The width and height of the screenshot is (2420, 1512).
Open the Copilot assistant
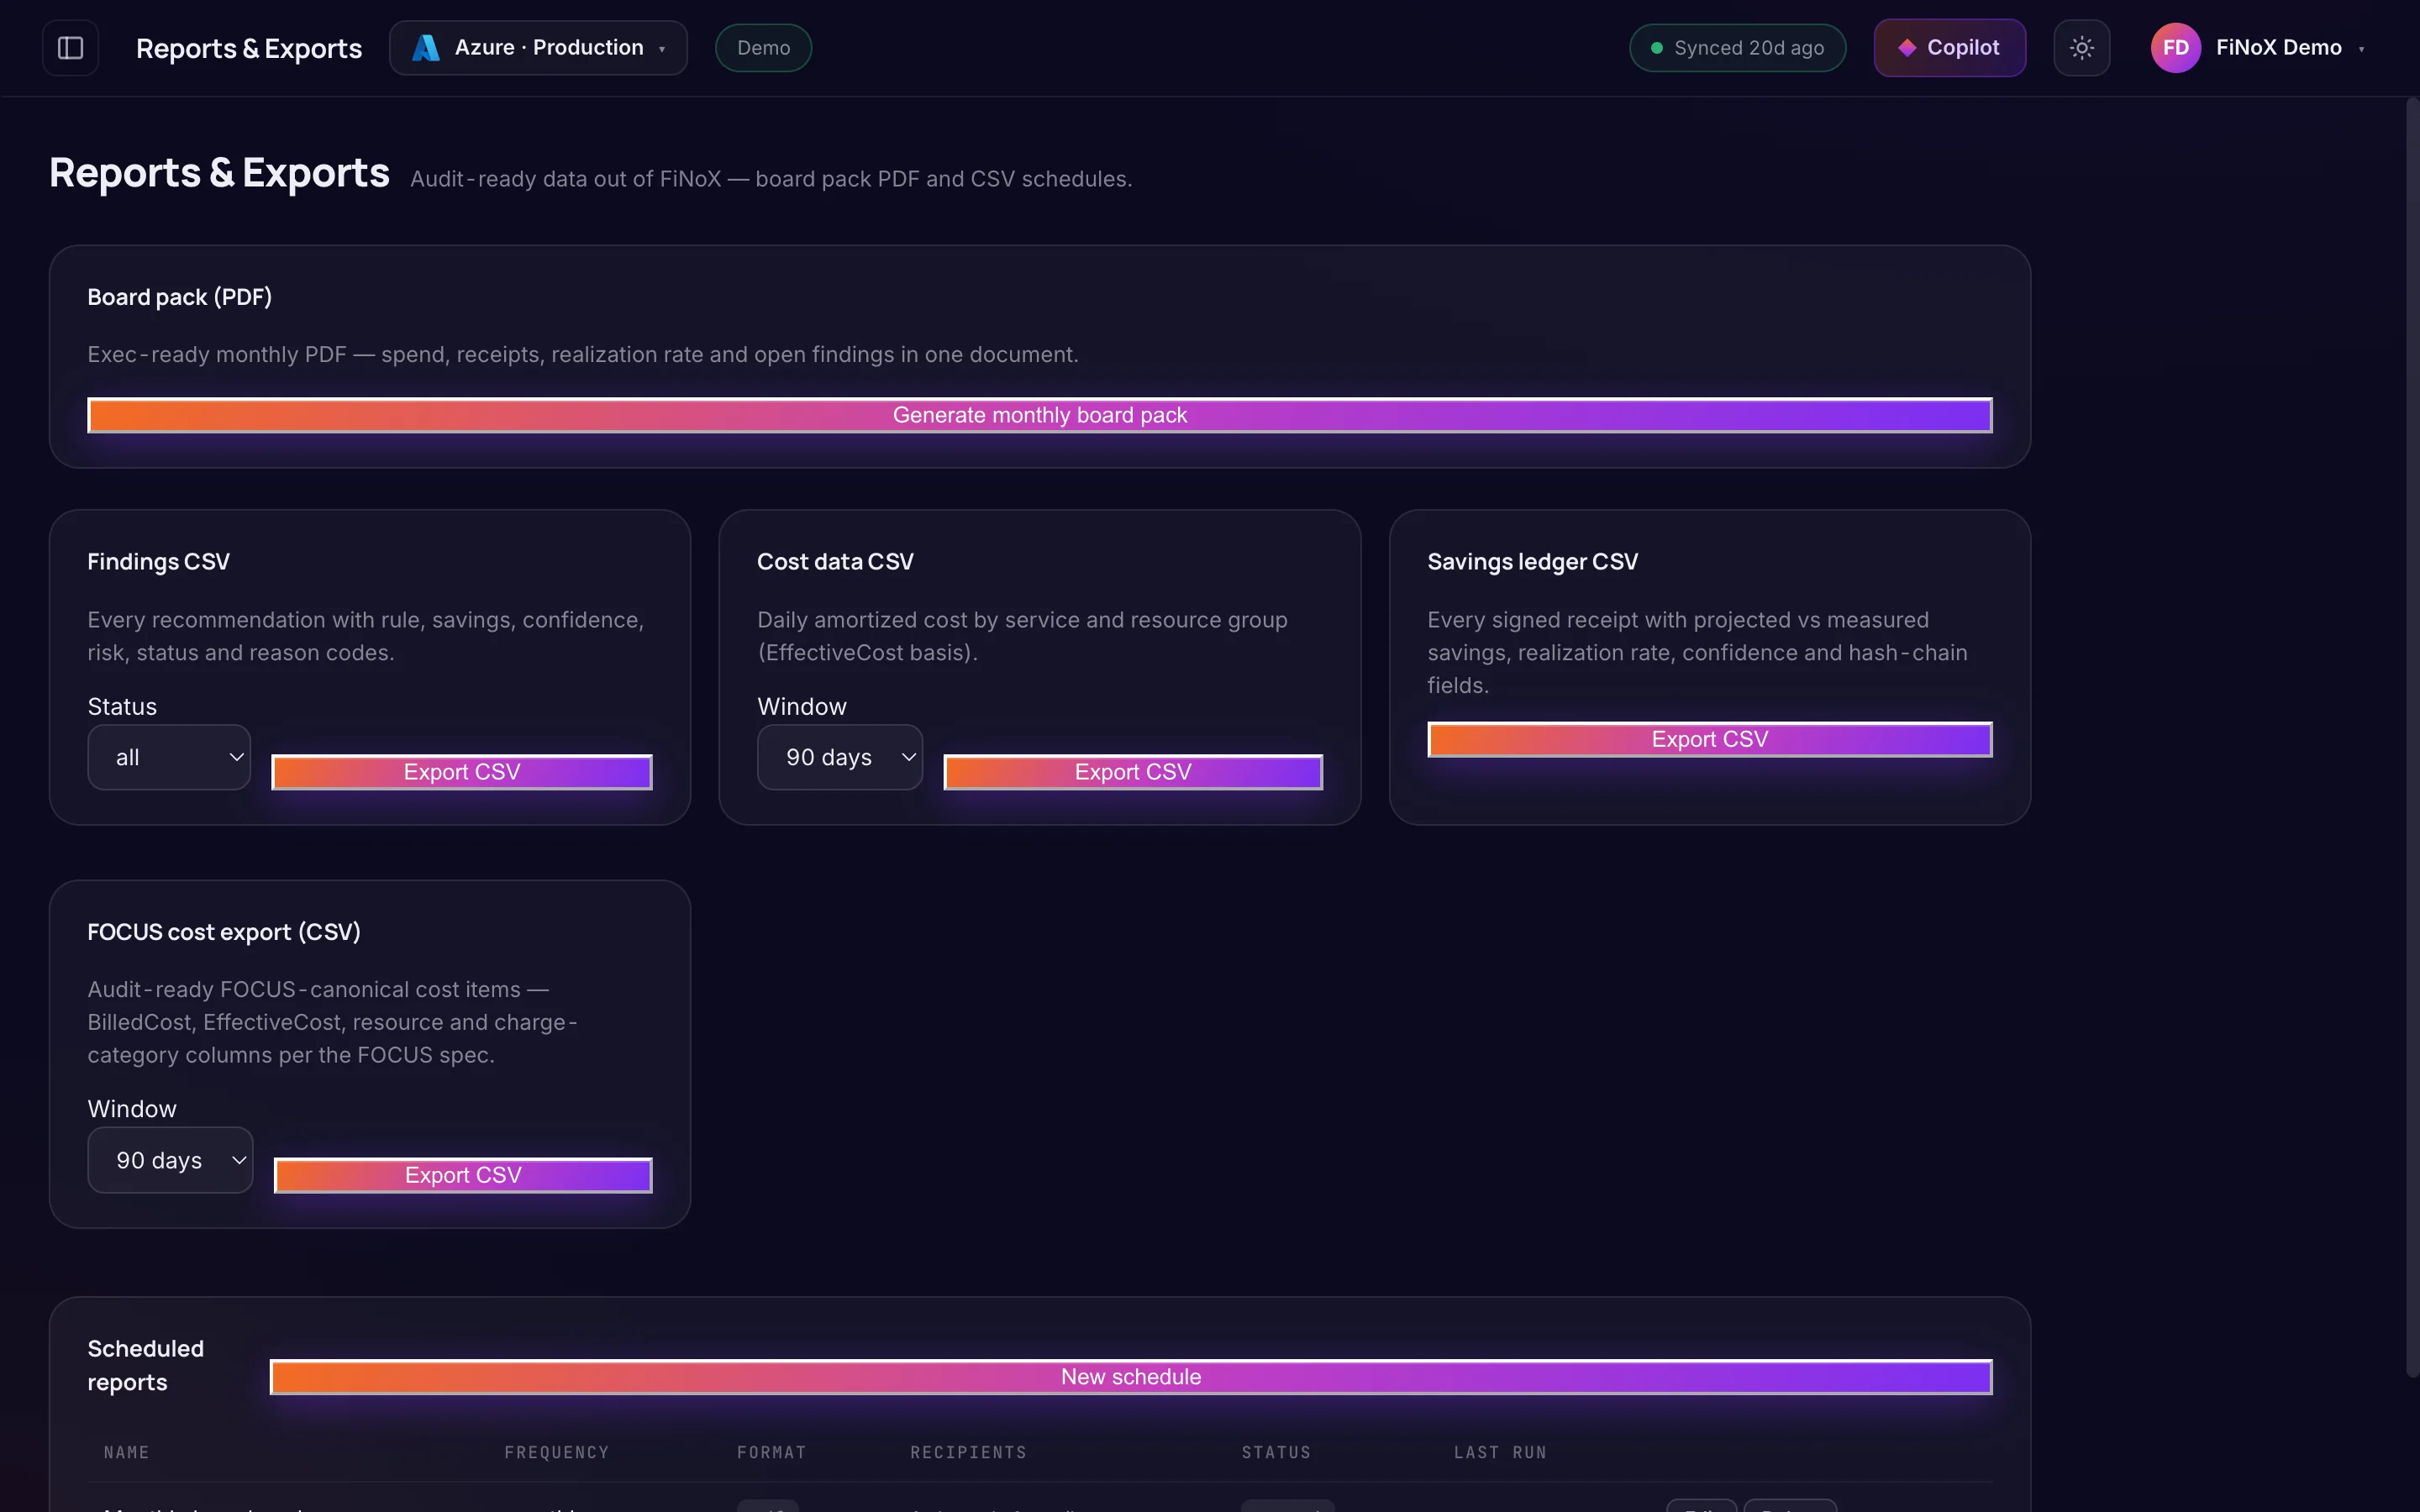pos(1949,48)
